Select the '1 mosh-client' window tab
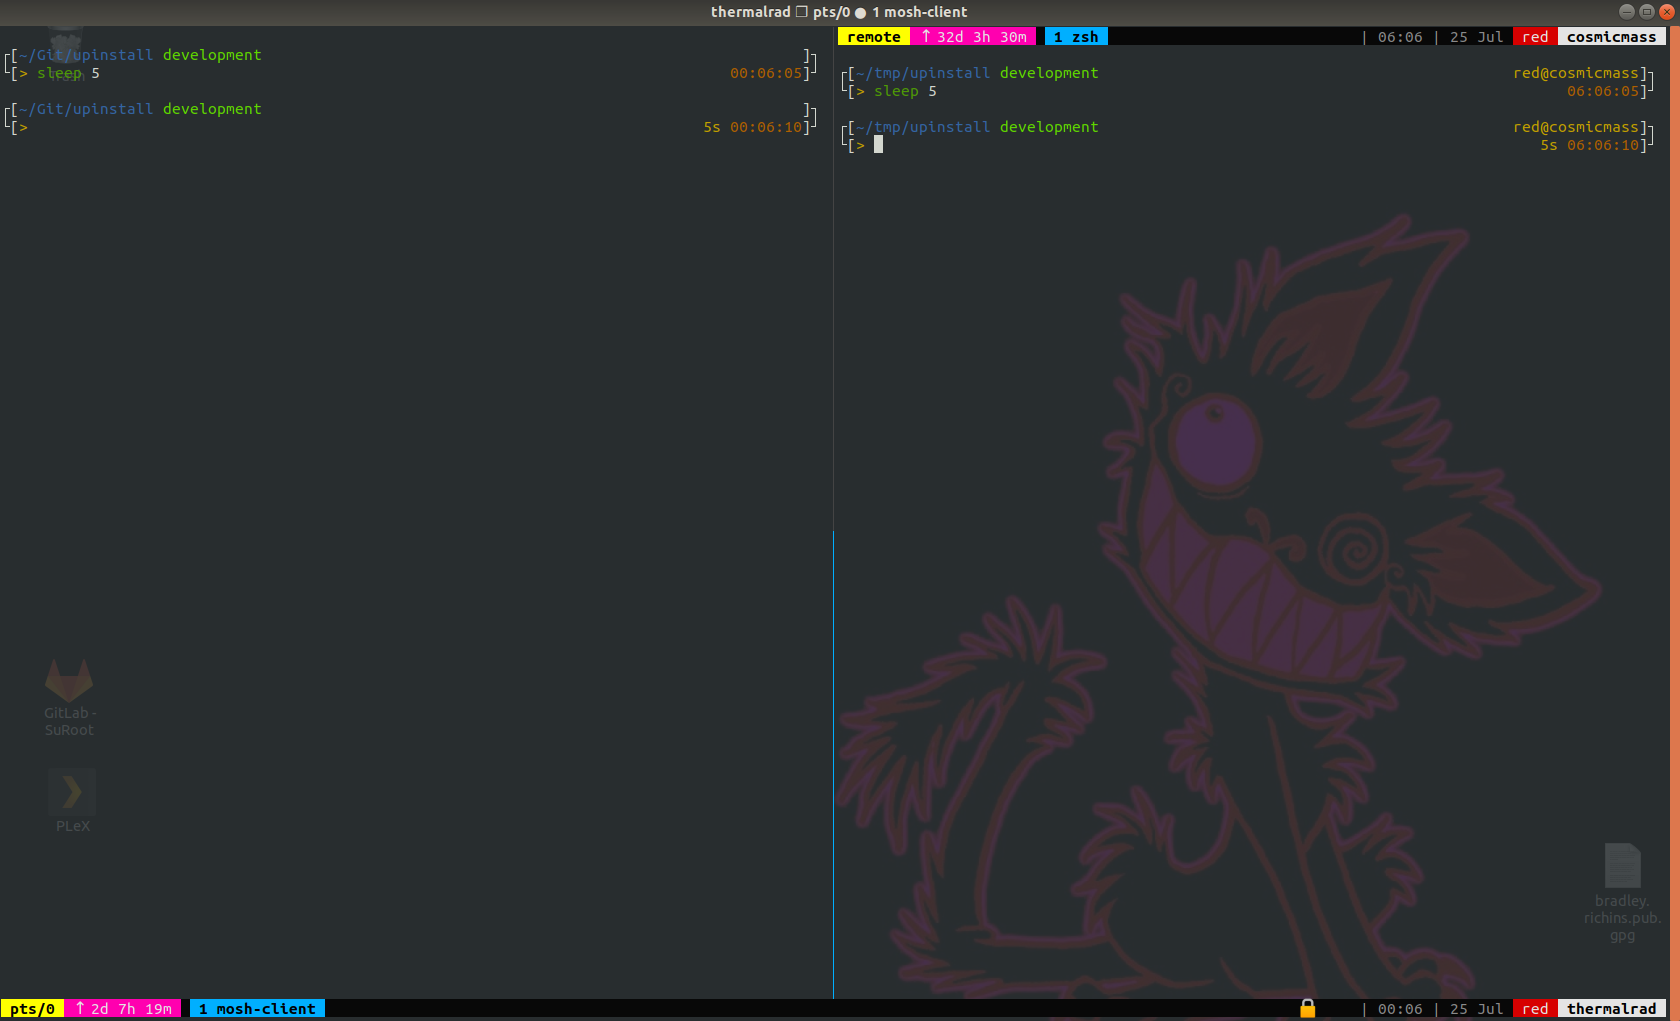Screen dimensions: 1680x1021 257,1009
